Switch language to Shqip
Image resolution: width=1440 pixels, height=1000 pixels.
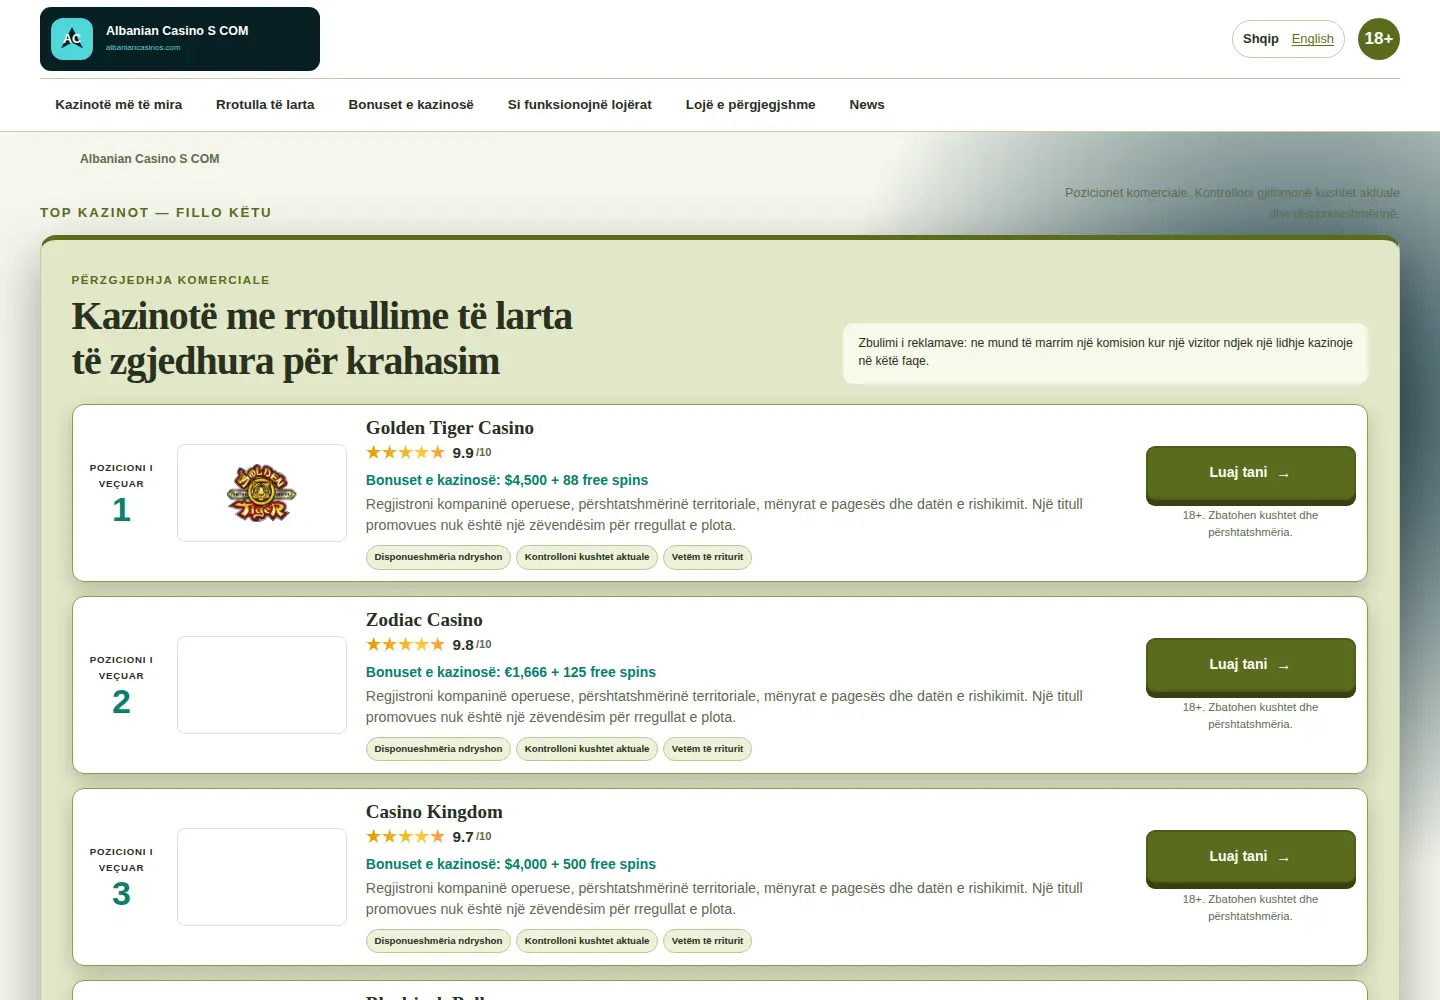pos(1261,39)
